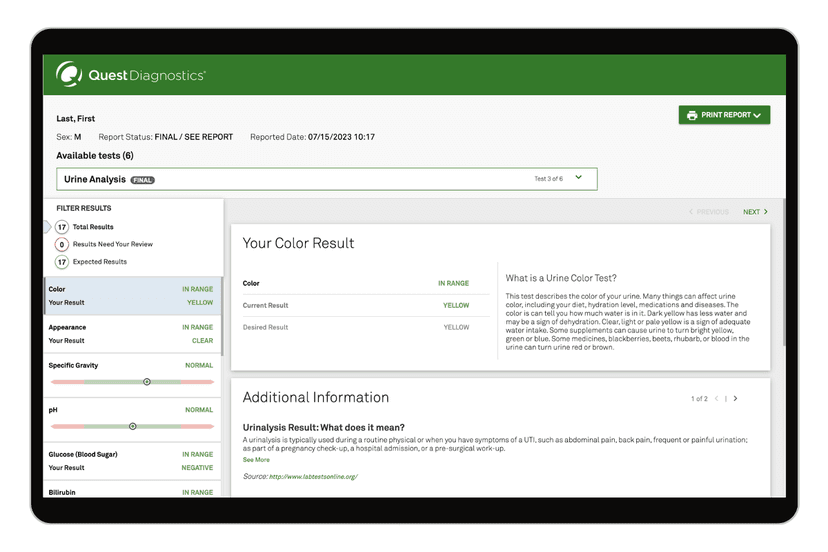Click the Specific Gravity range slider marker
828x552 pixels.
pyautogui.click(x=147, y=382)
